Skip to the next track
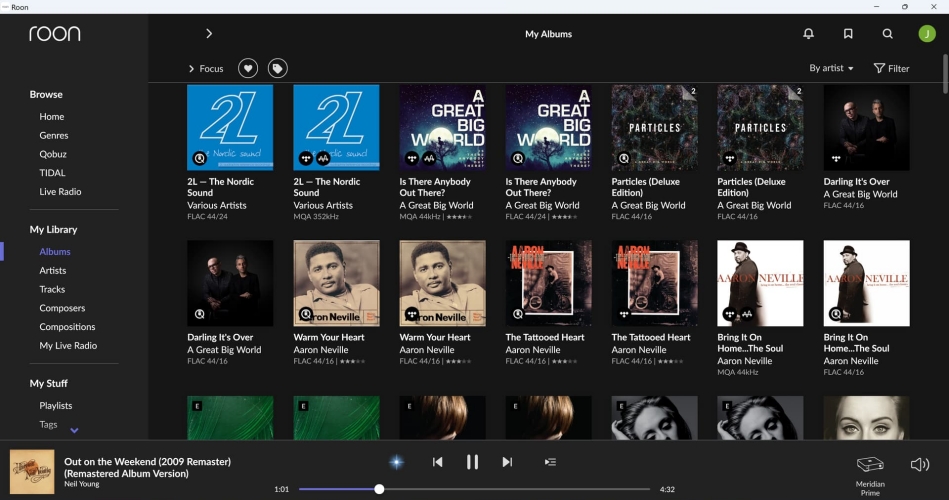949x500 pixels. point(507,462)
